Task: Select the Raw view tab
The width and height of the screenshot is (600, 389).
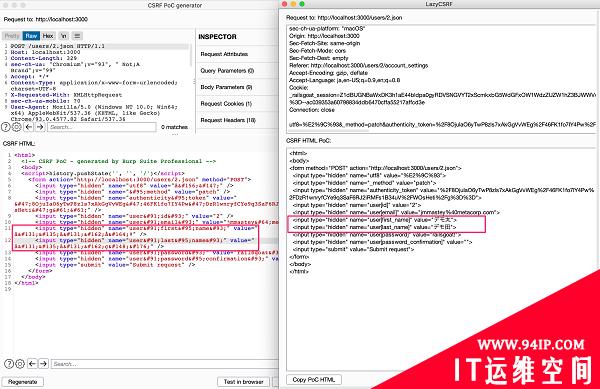Action: [x=31, y=36]
